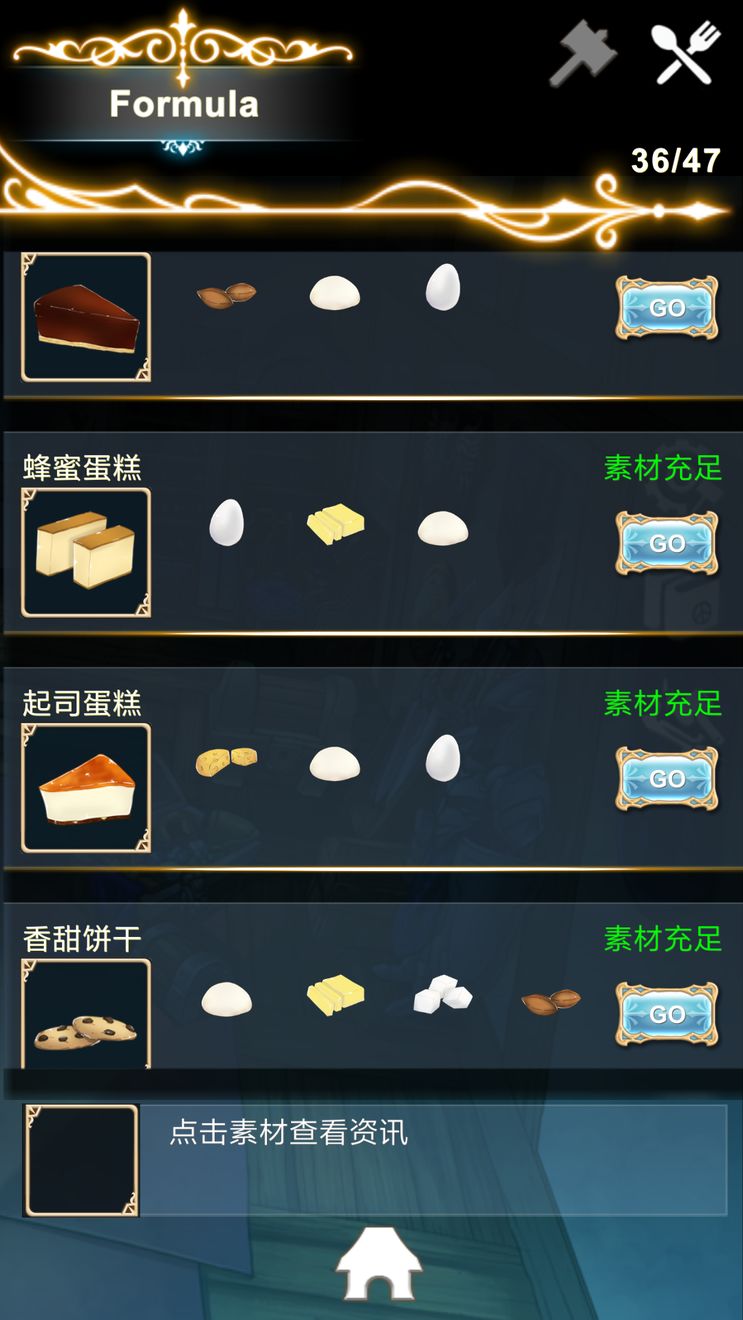Open the fork and knife cooking tab
Screen dimensions: 743x1320
(686, 53)
